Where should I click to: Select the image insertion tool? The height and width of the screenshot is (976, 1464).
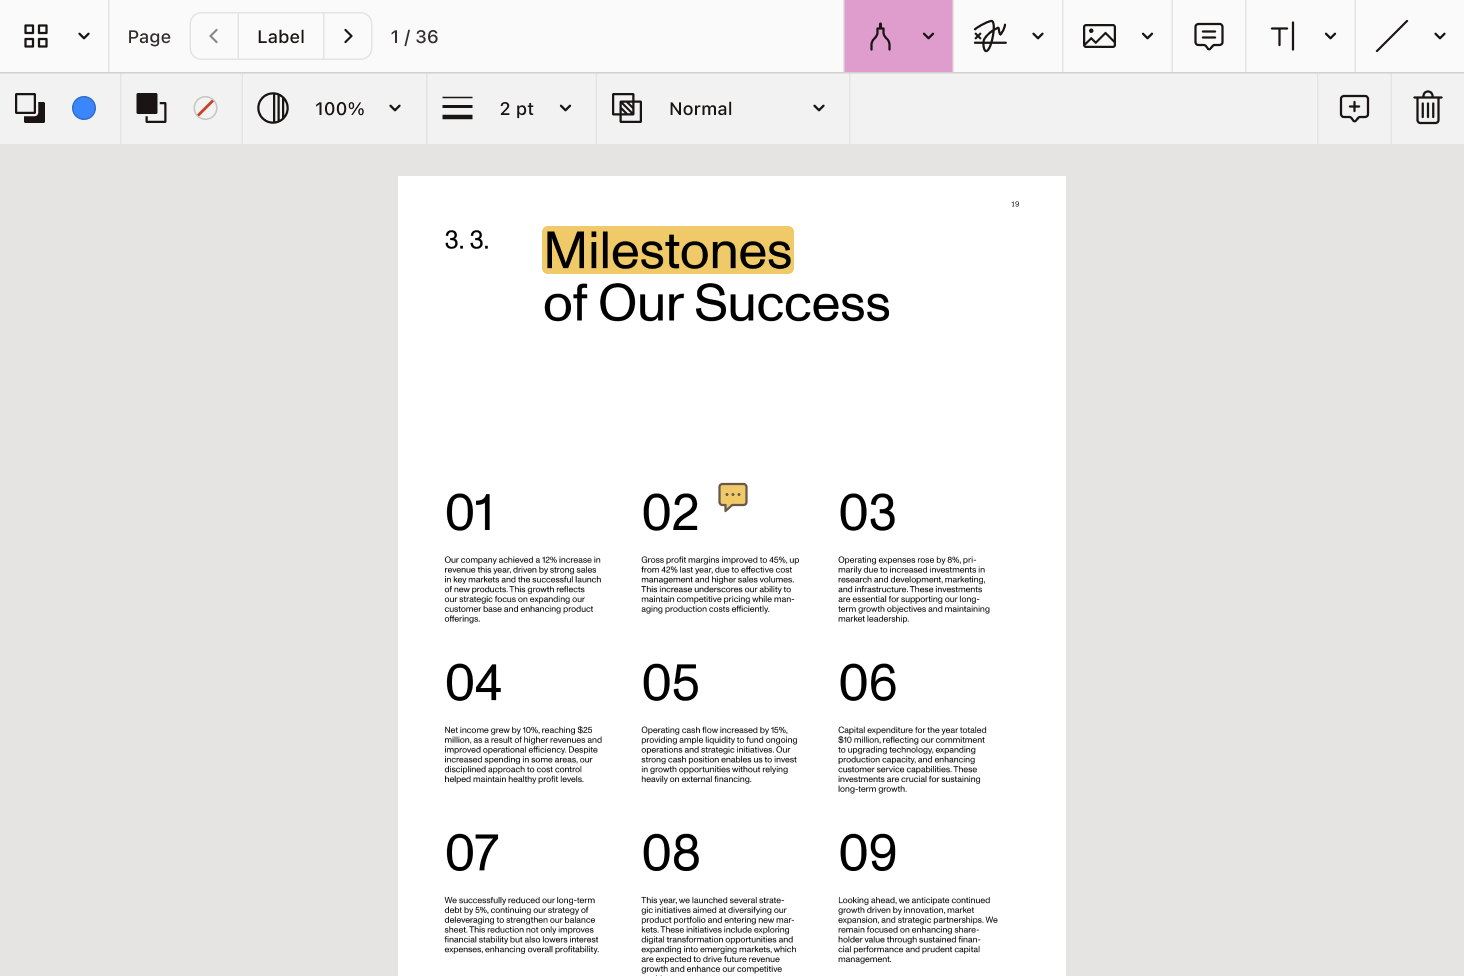1097,36
